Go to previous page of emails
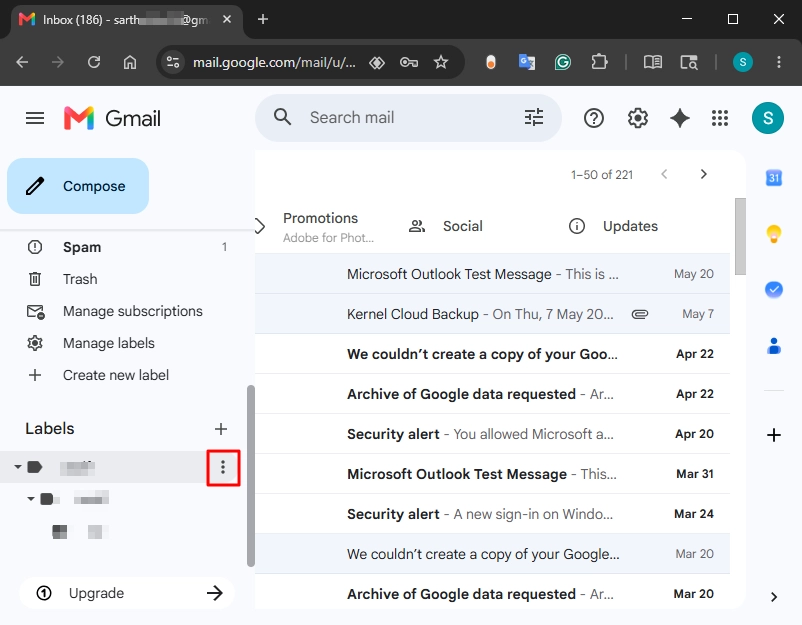Image resolution: width=802 pixels, height=625 pixels. click(664, 174)
